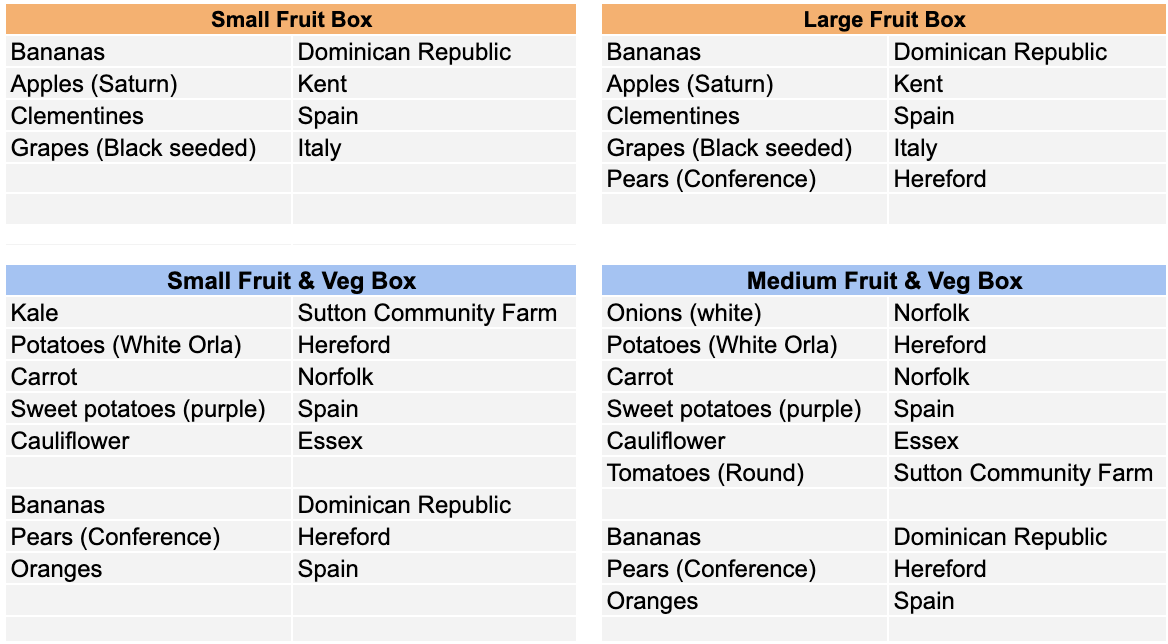Click Apples (Saturn) in Large Fruit Box
Viewport: 1168px width, 644px height.
pyautogui.click(x=745, y=83)
